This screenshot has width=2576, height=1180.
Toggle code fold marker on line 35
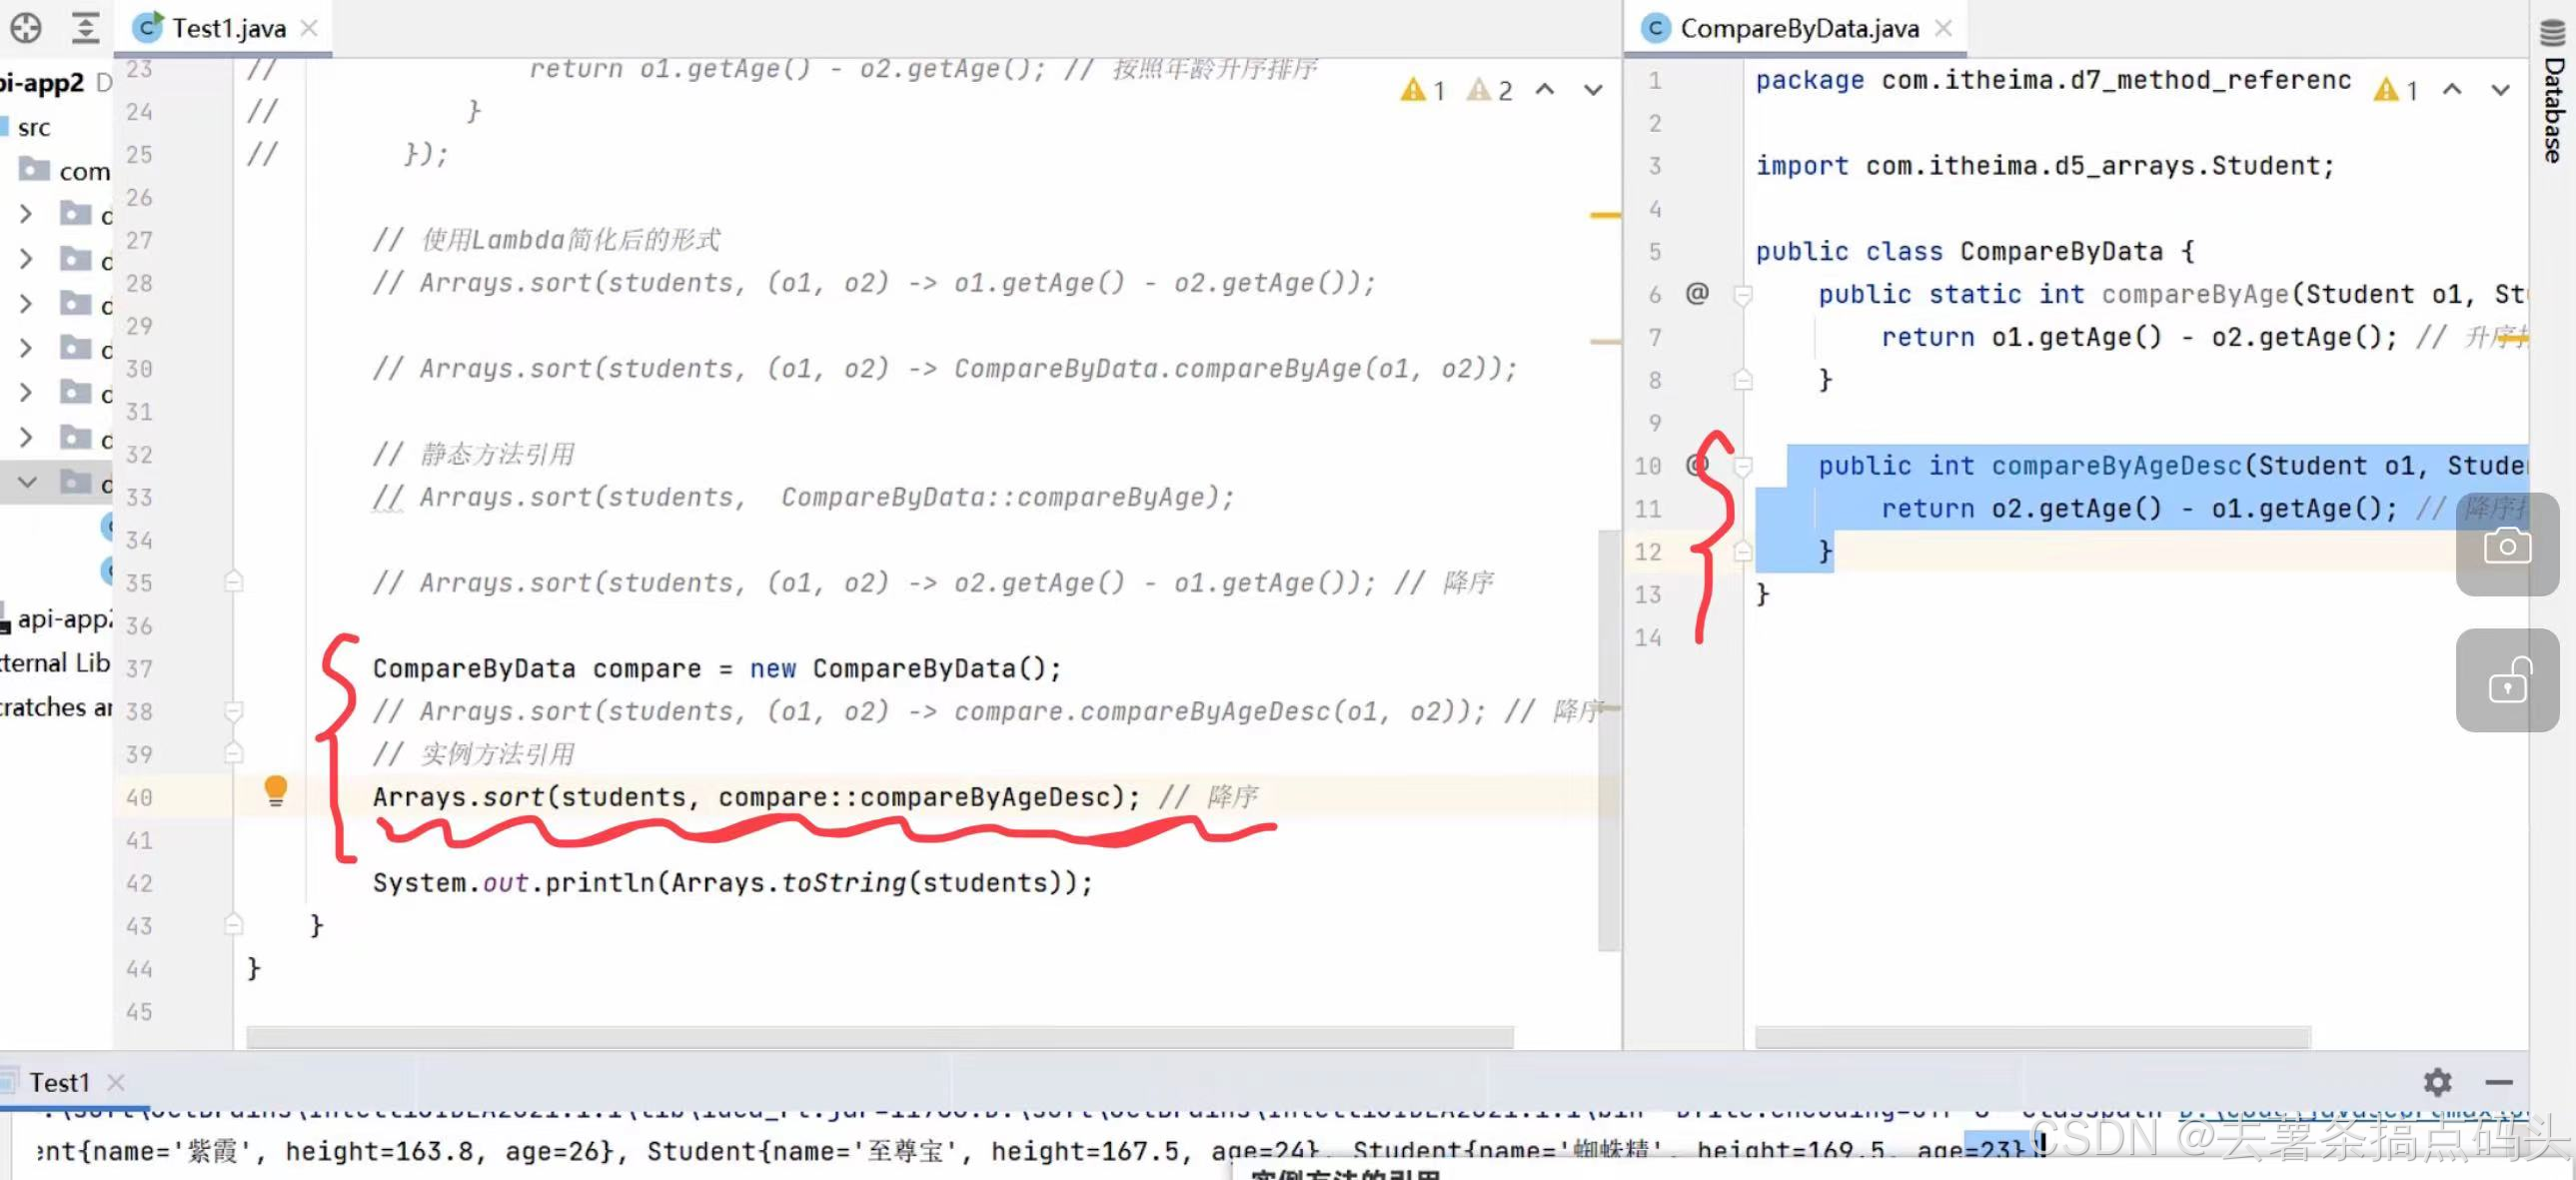(x=233, y=581)
